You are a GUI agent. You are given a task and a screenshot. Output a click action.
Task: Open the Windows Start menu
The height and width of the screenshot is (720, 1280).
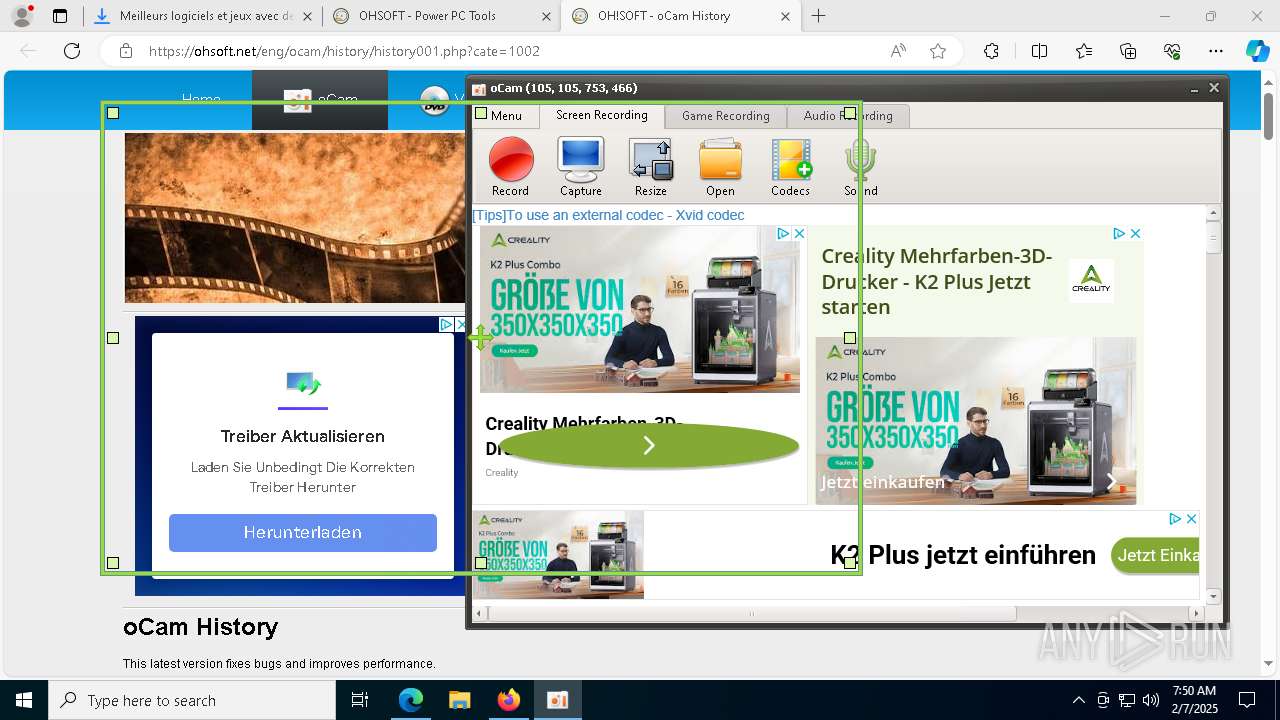24,700
